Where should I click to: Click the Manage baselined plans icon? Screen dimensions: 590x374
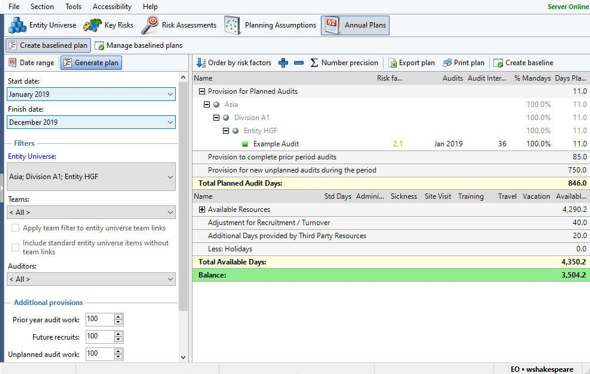99,46
